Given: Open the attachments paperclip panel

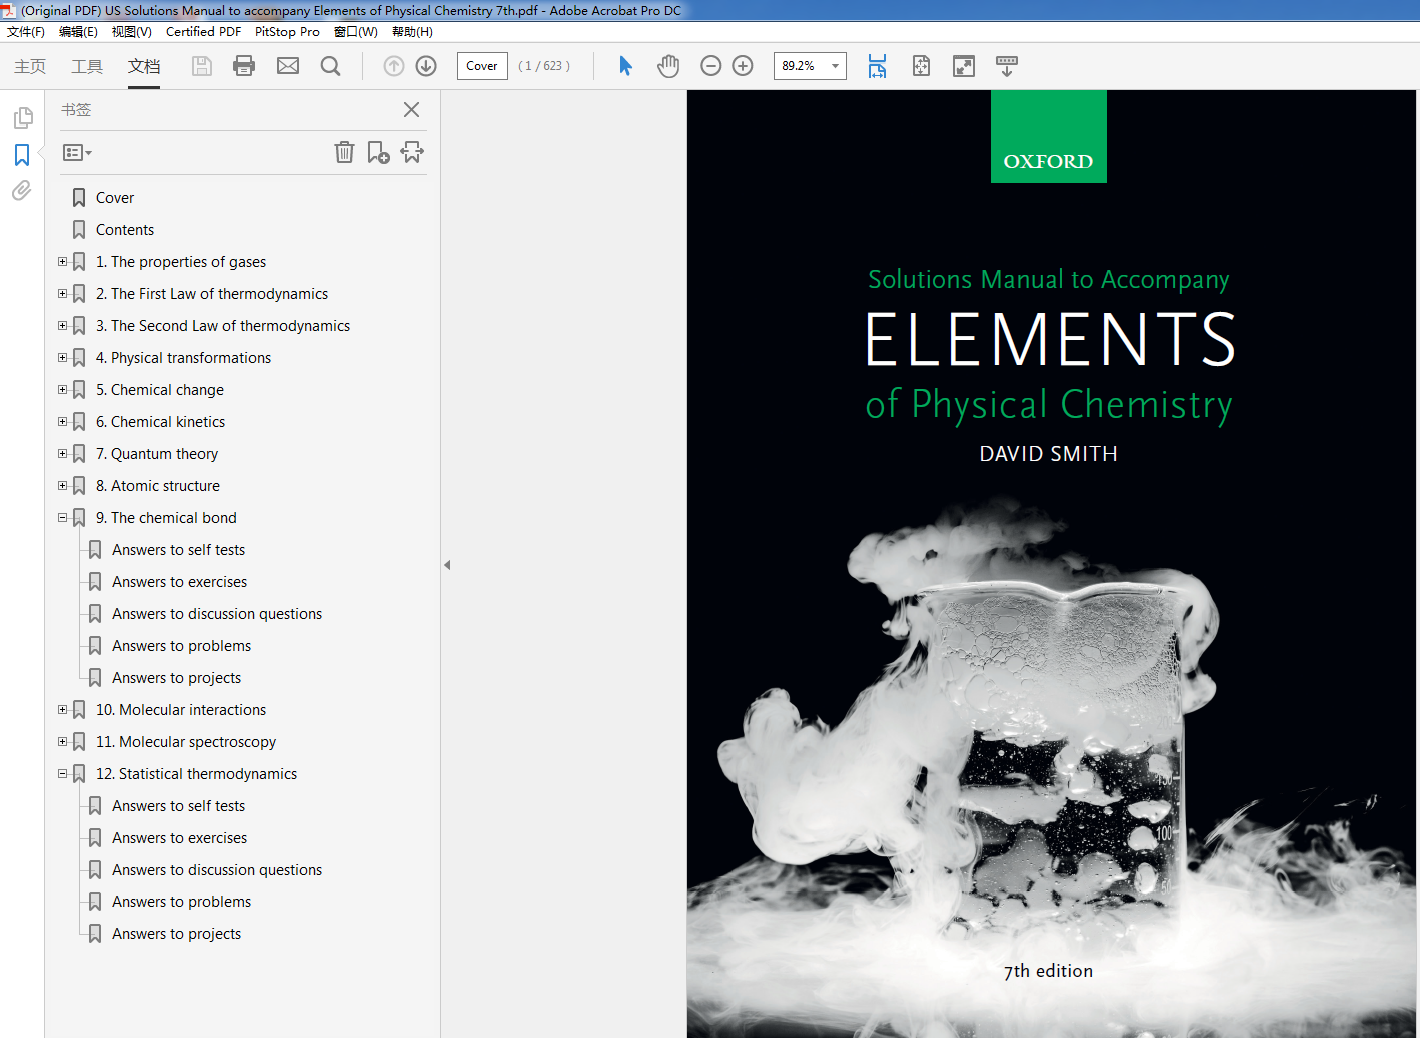Looking at the screenshot, I should (x=22, y=190).
